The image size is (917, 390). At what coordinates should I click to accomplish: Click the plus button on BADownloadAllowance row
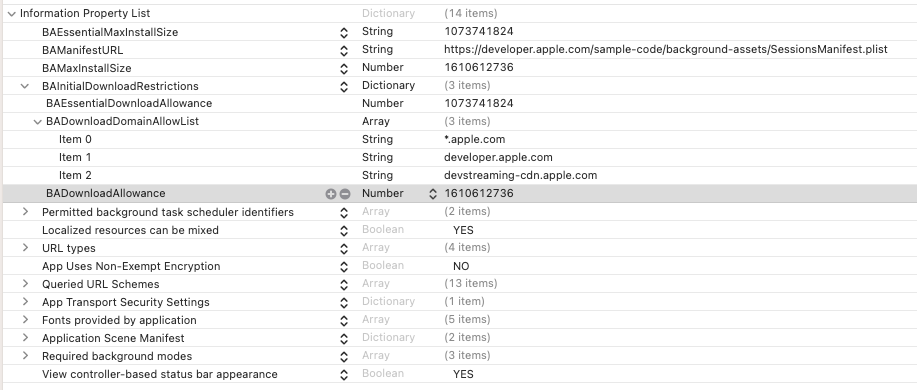click(330, 194)
